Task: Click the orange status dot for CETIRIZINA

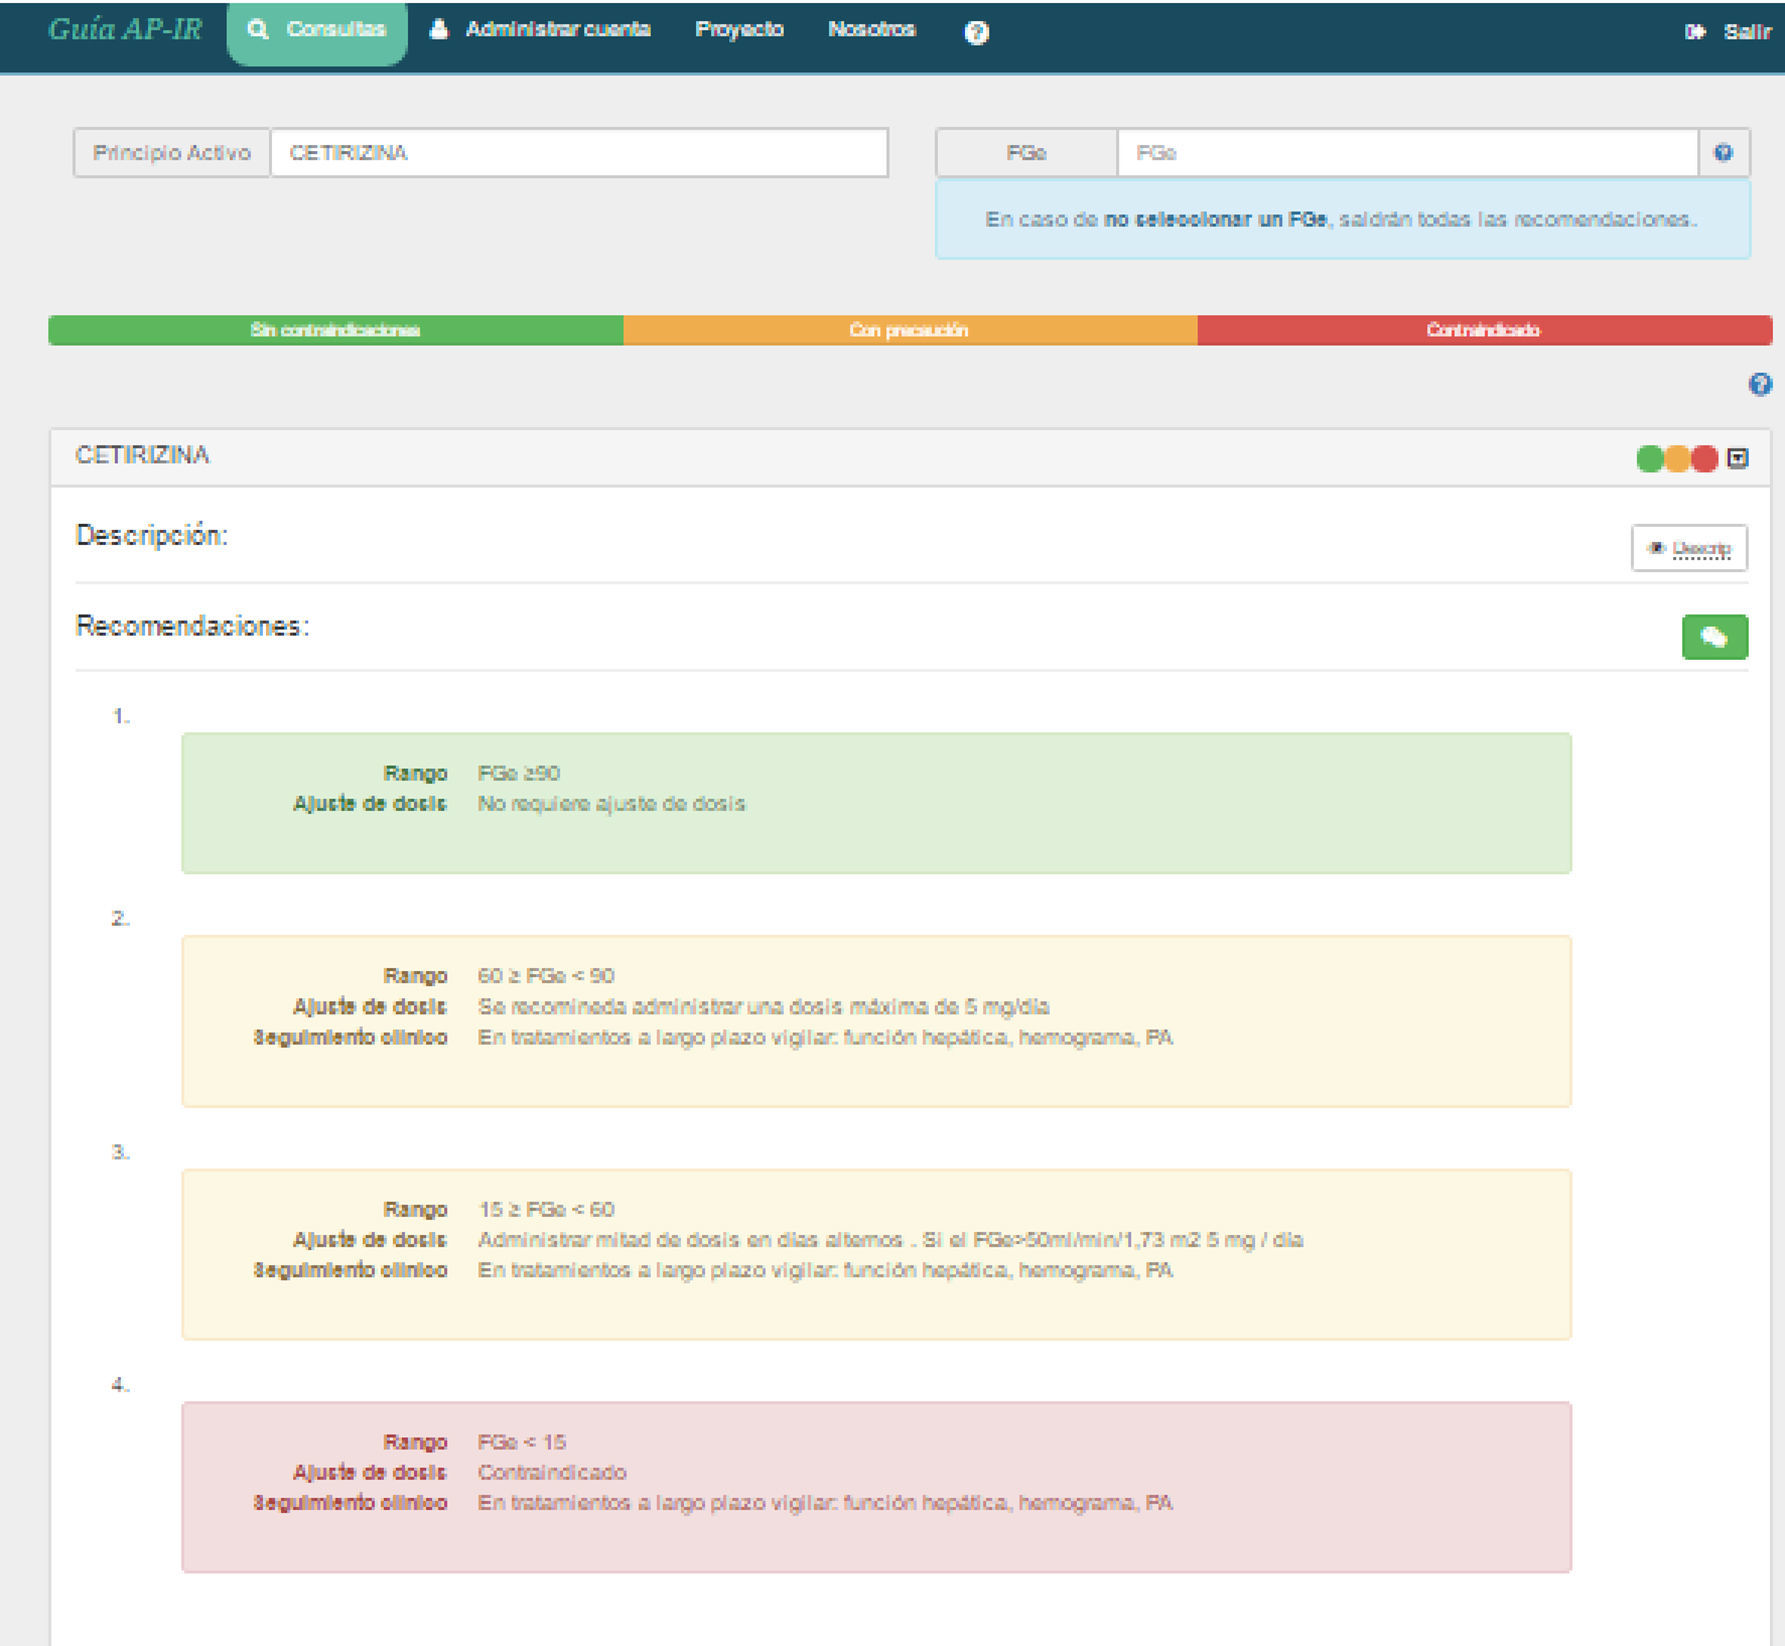Action: tap(1677, 458)
